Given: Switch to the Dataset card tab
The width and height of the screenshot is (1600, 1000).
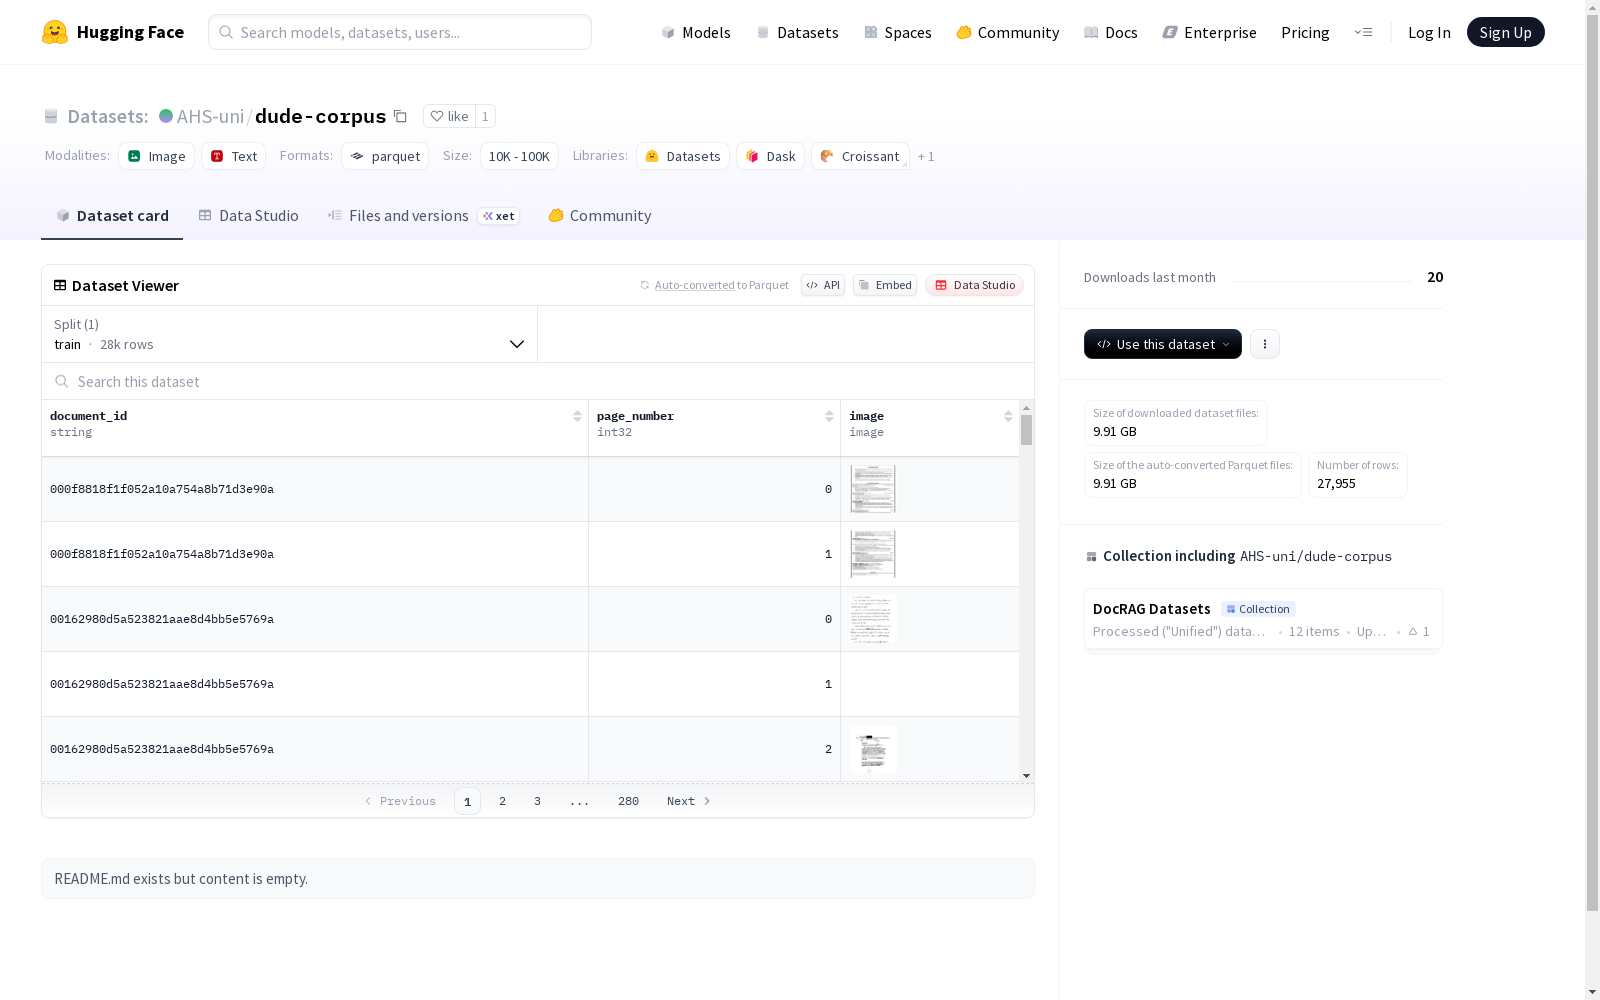Looking at the screenshot, I should click(x=112, y=216).
